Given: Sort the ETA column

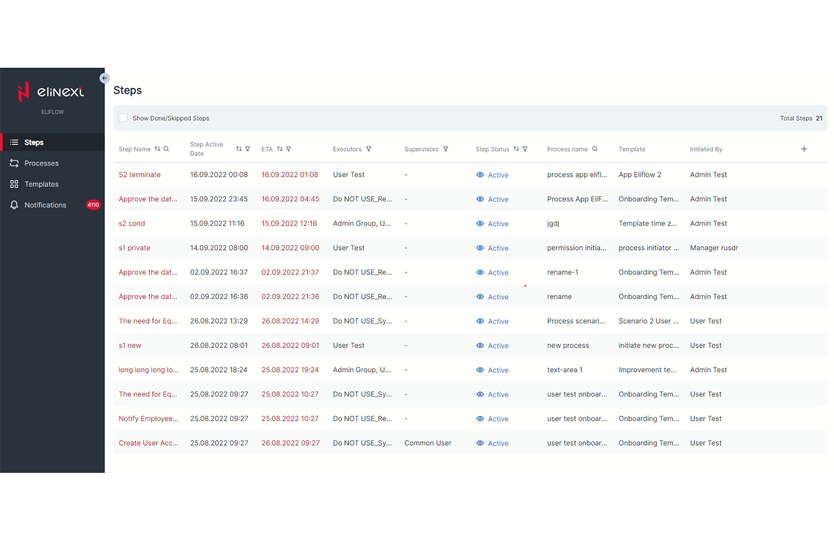Looking at the screenshot, I should 279,149.
